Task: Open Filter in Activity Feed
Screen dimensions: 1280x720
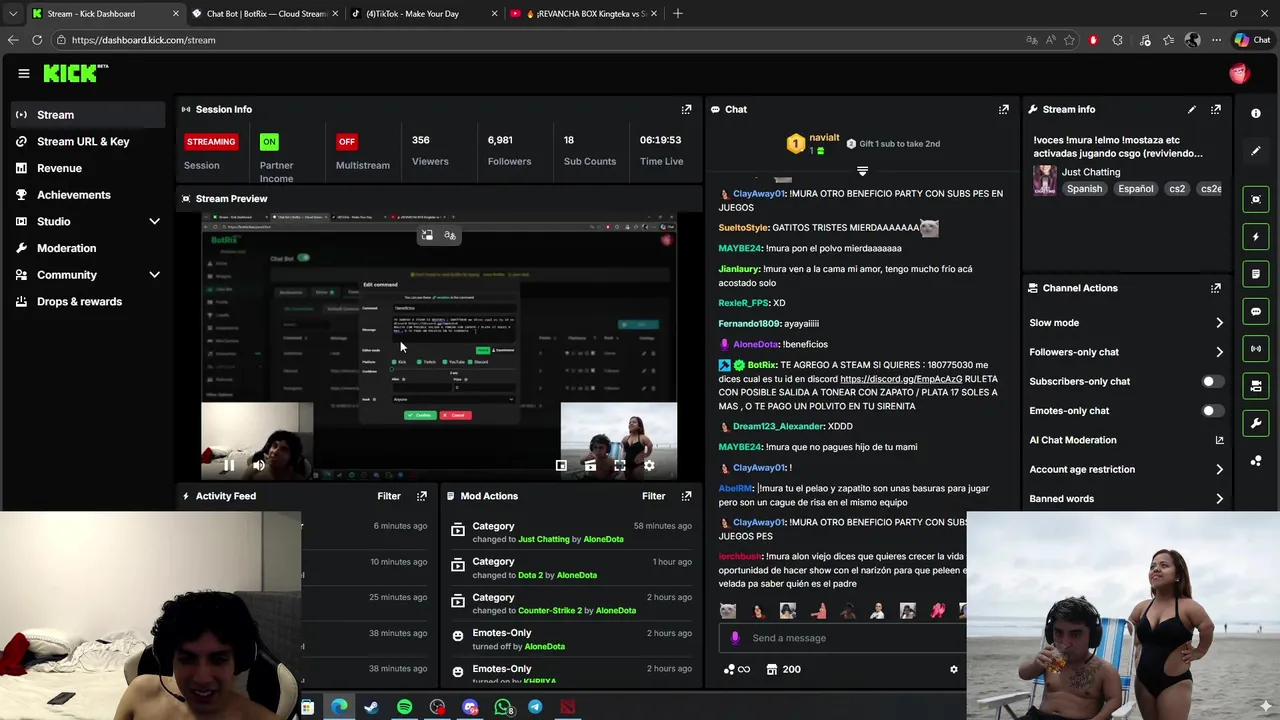Action: click(x=389, y=496)
